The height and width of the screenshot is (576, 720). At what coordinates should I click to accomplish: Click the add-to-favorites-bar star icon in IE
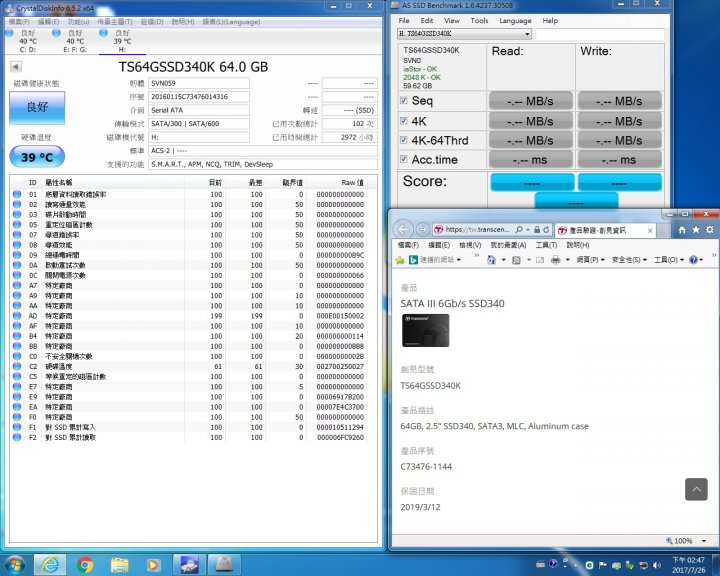click(x=399, y=260)
